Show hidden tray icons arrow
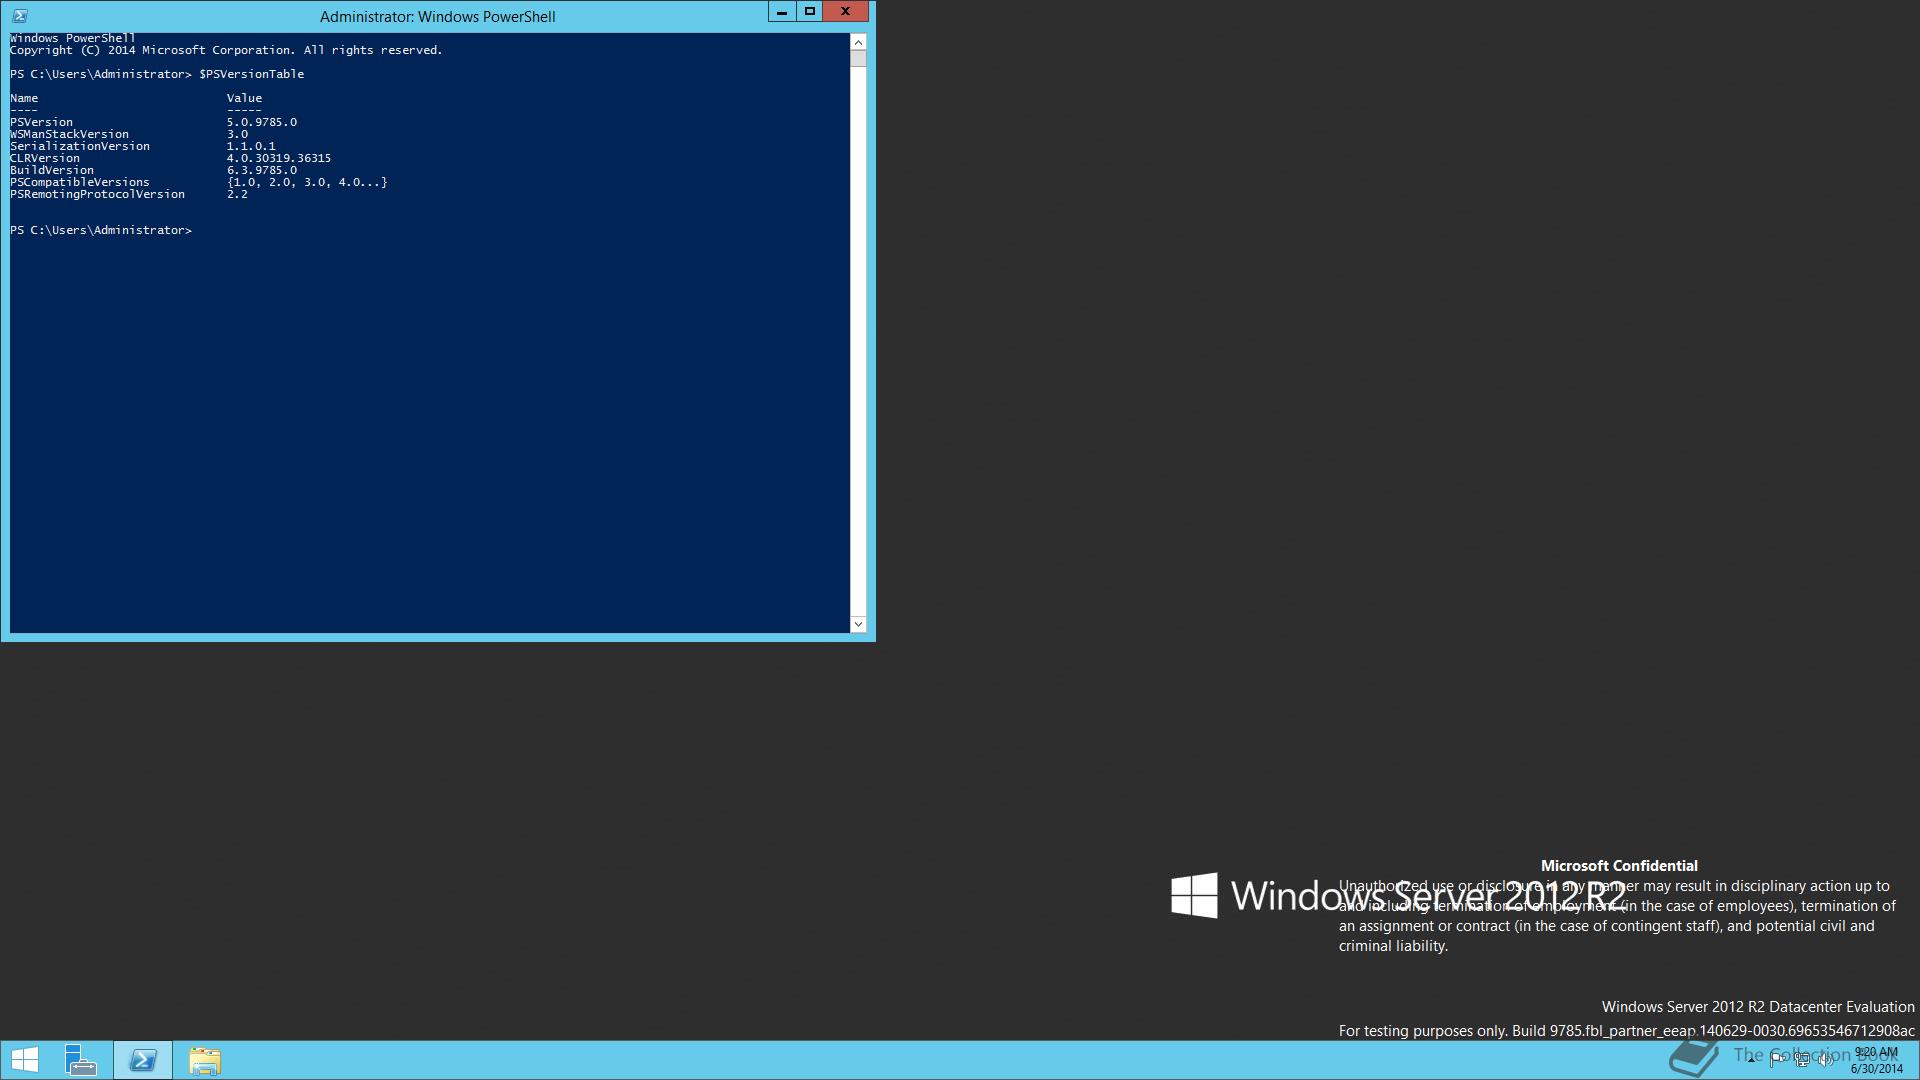 tap(1751, 1060)
